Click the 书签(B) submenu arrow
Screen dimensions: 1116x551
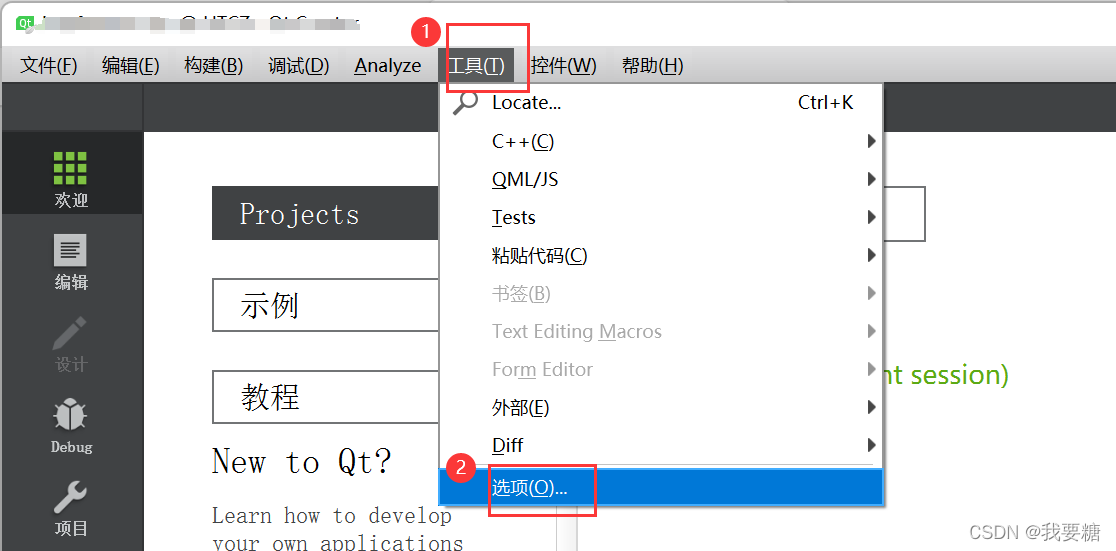(x=871, y=293)
